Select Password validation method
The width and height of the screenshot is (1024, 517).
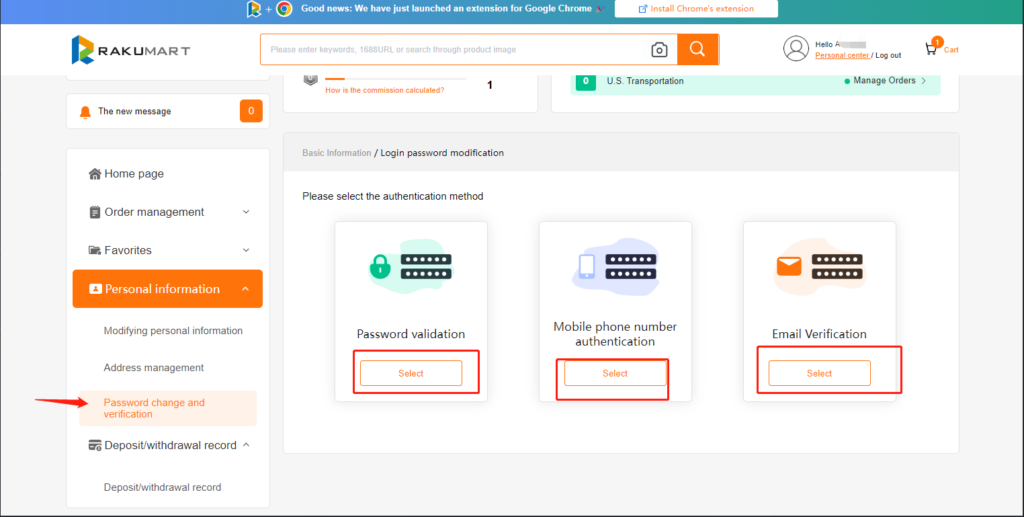click(x=411, y=373)
